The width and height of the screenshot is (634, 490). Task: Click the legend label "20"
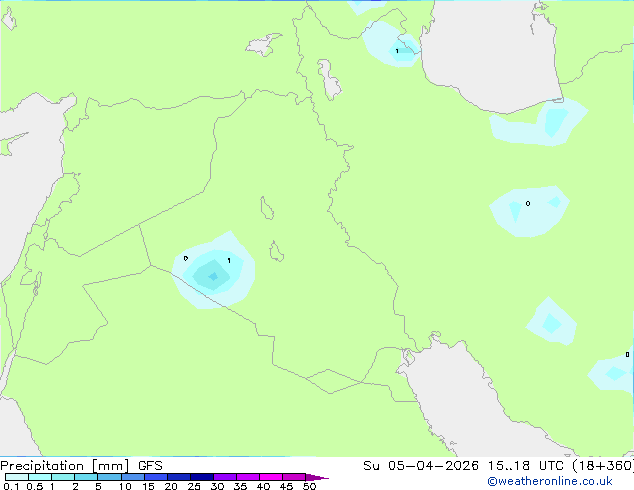pos(171,486)
